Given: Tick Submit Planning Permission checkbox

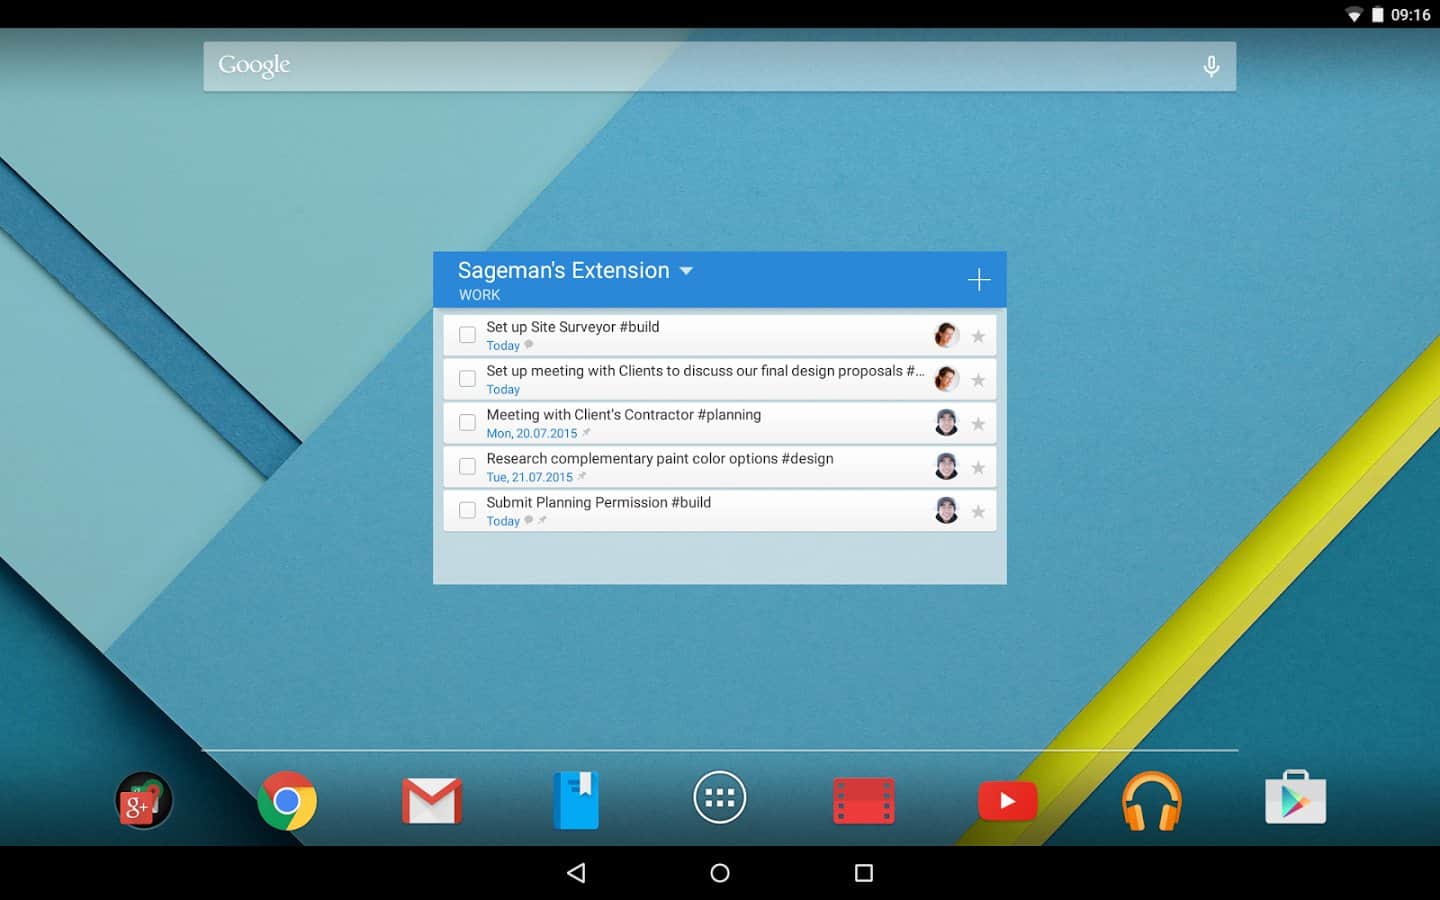Looking at the screenshot, I should [x=467, y=511].
